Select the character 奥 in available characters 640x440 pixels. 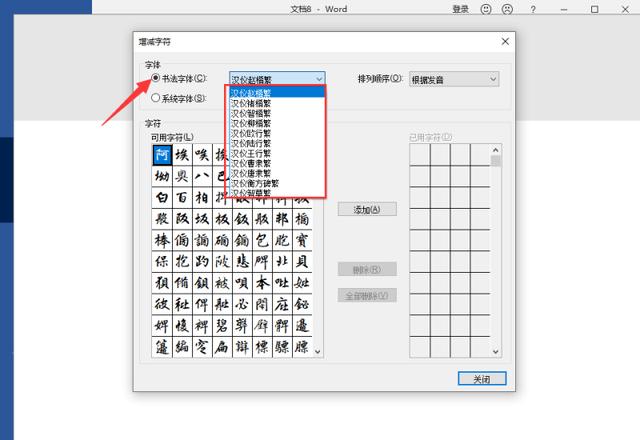pos(182,176)
